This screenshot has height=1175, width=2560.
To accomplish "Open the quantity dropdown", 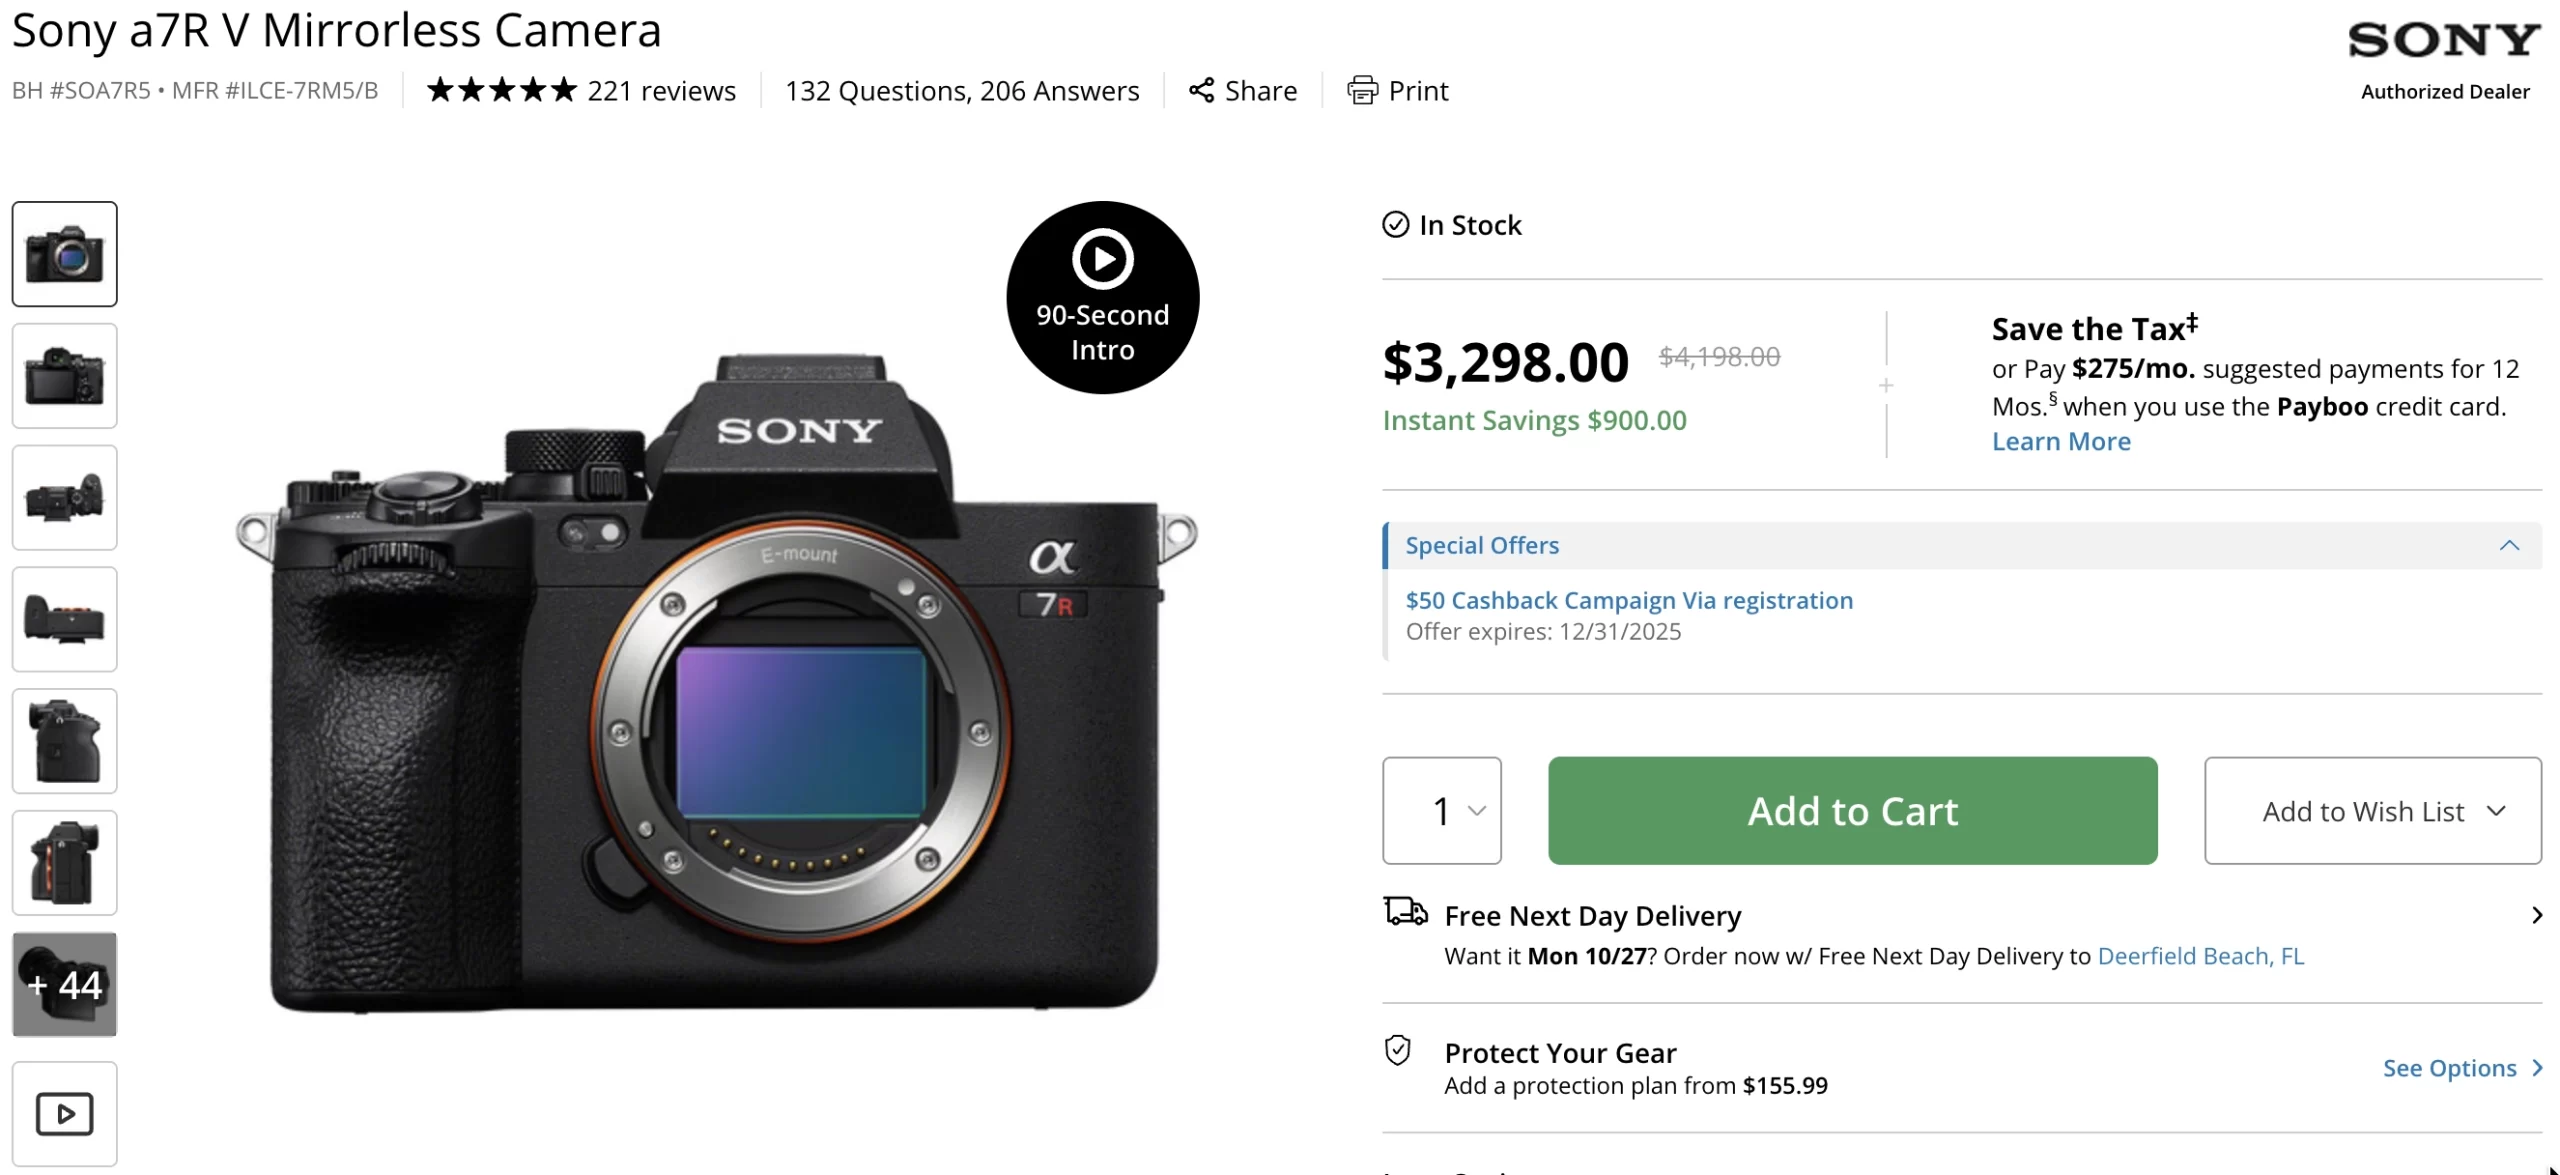I will click(x=1441, y=810).
